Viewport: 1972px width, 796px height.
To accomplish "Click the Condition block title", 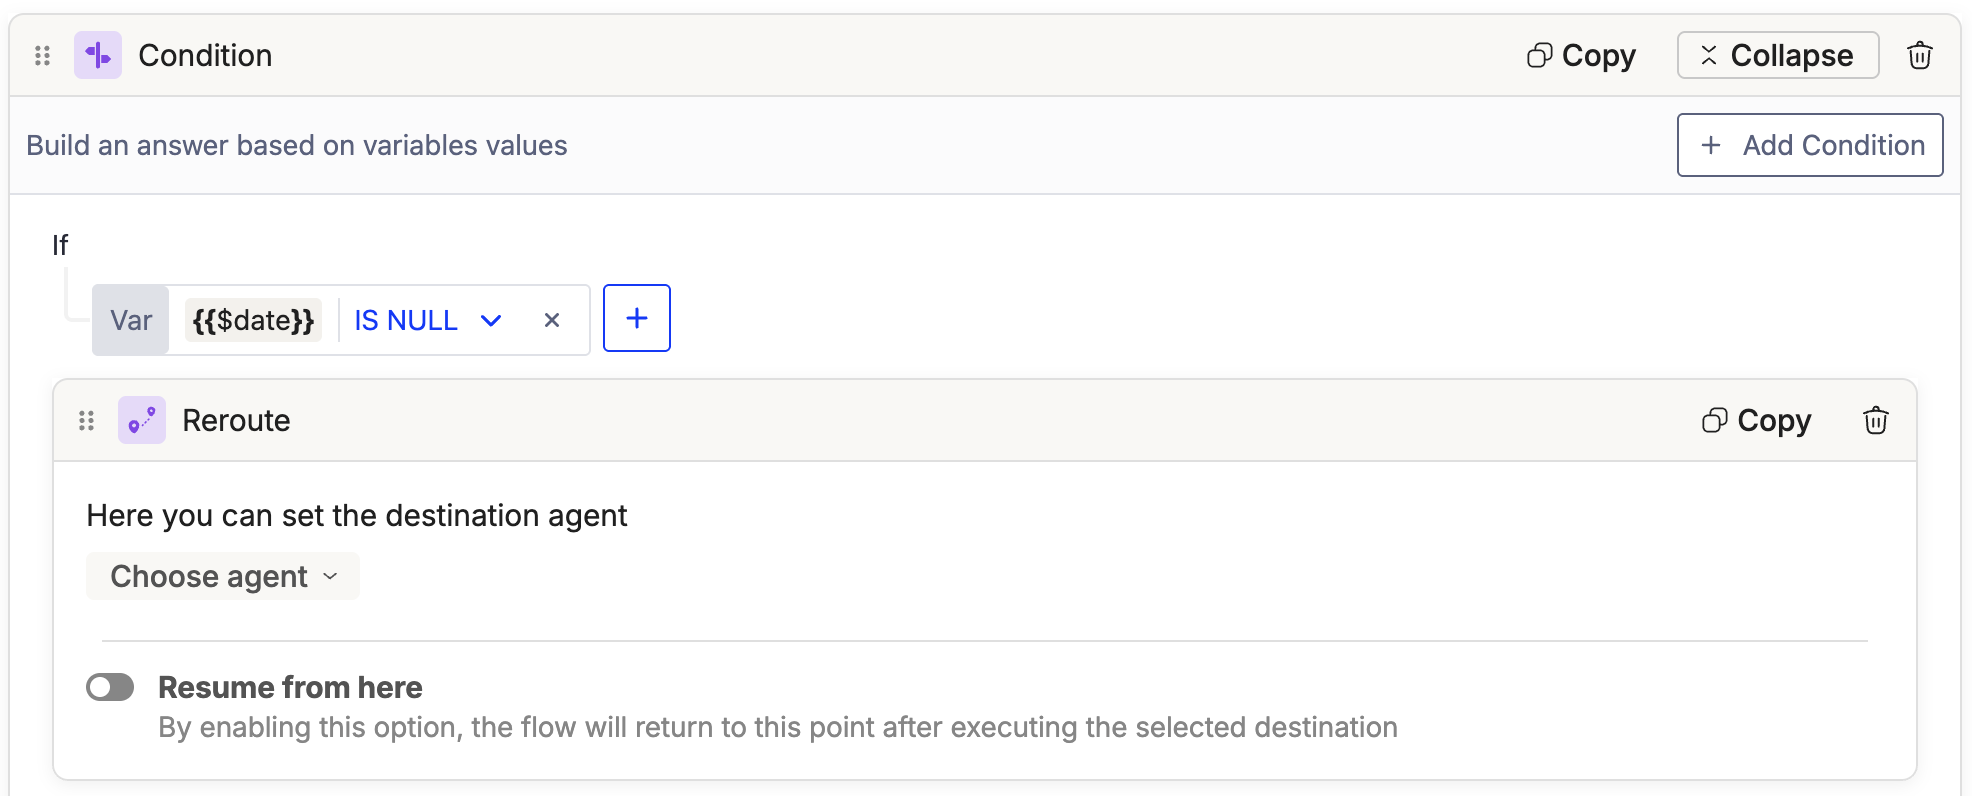I will point(205,56).
